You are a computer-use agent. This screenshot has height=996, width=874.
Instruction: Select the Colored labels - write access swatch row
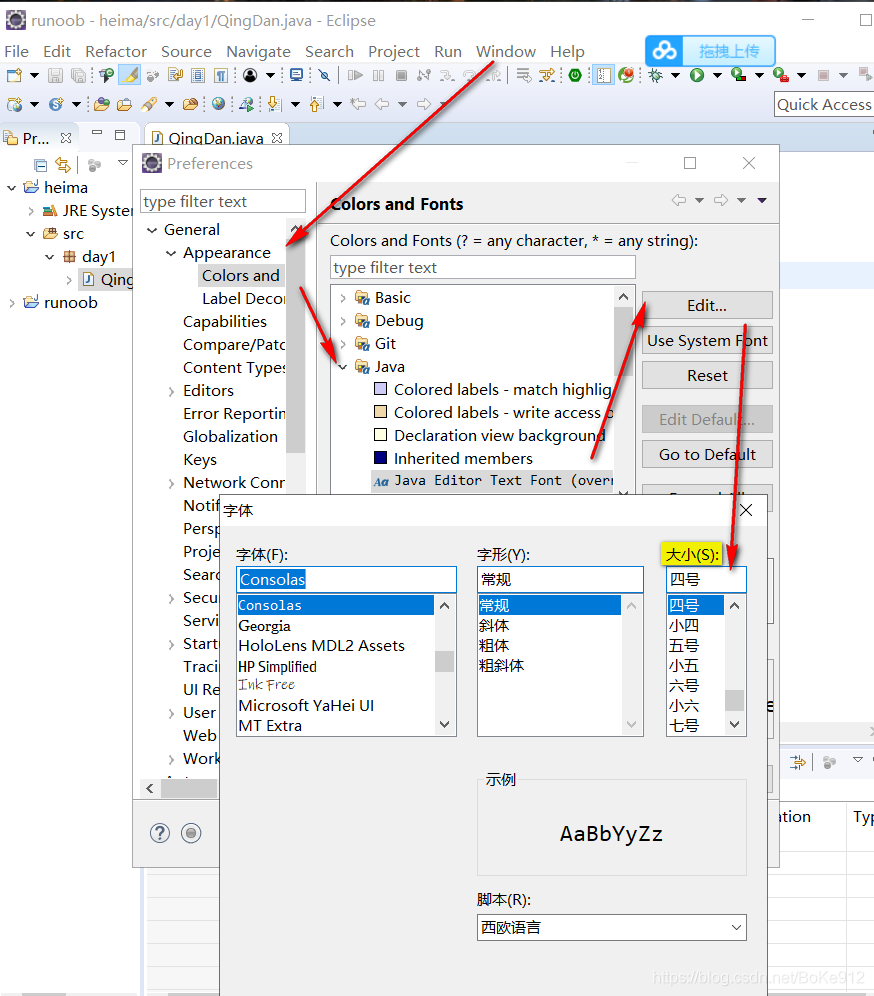(493, 413)
